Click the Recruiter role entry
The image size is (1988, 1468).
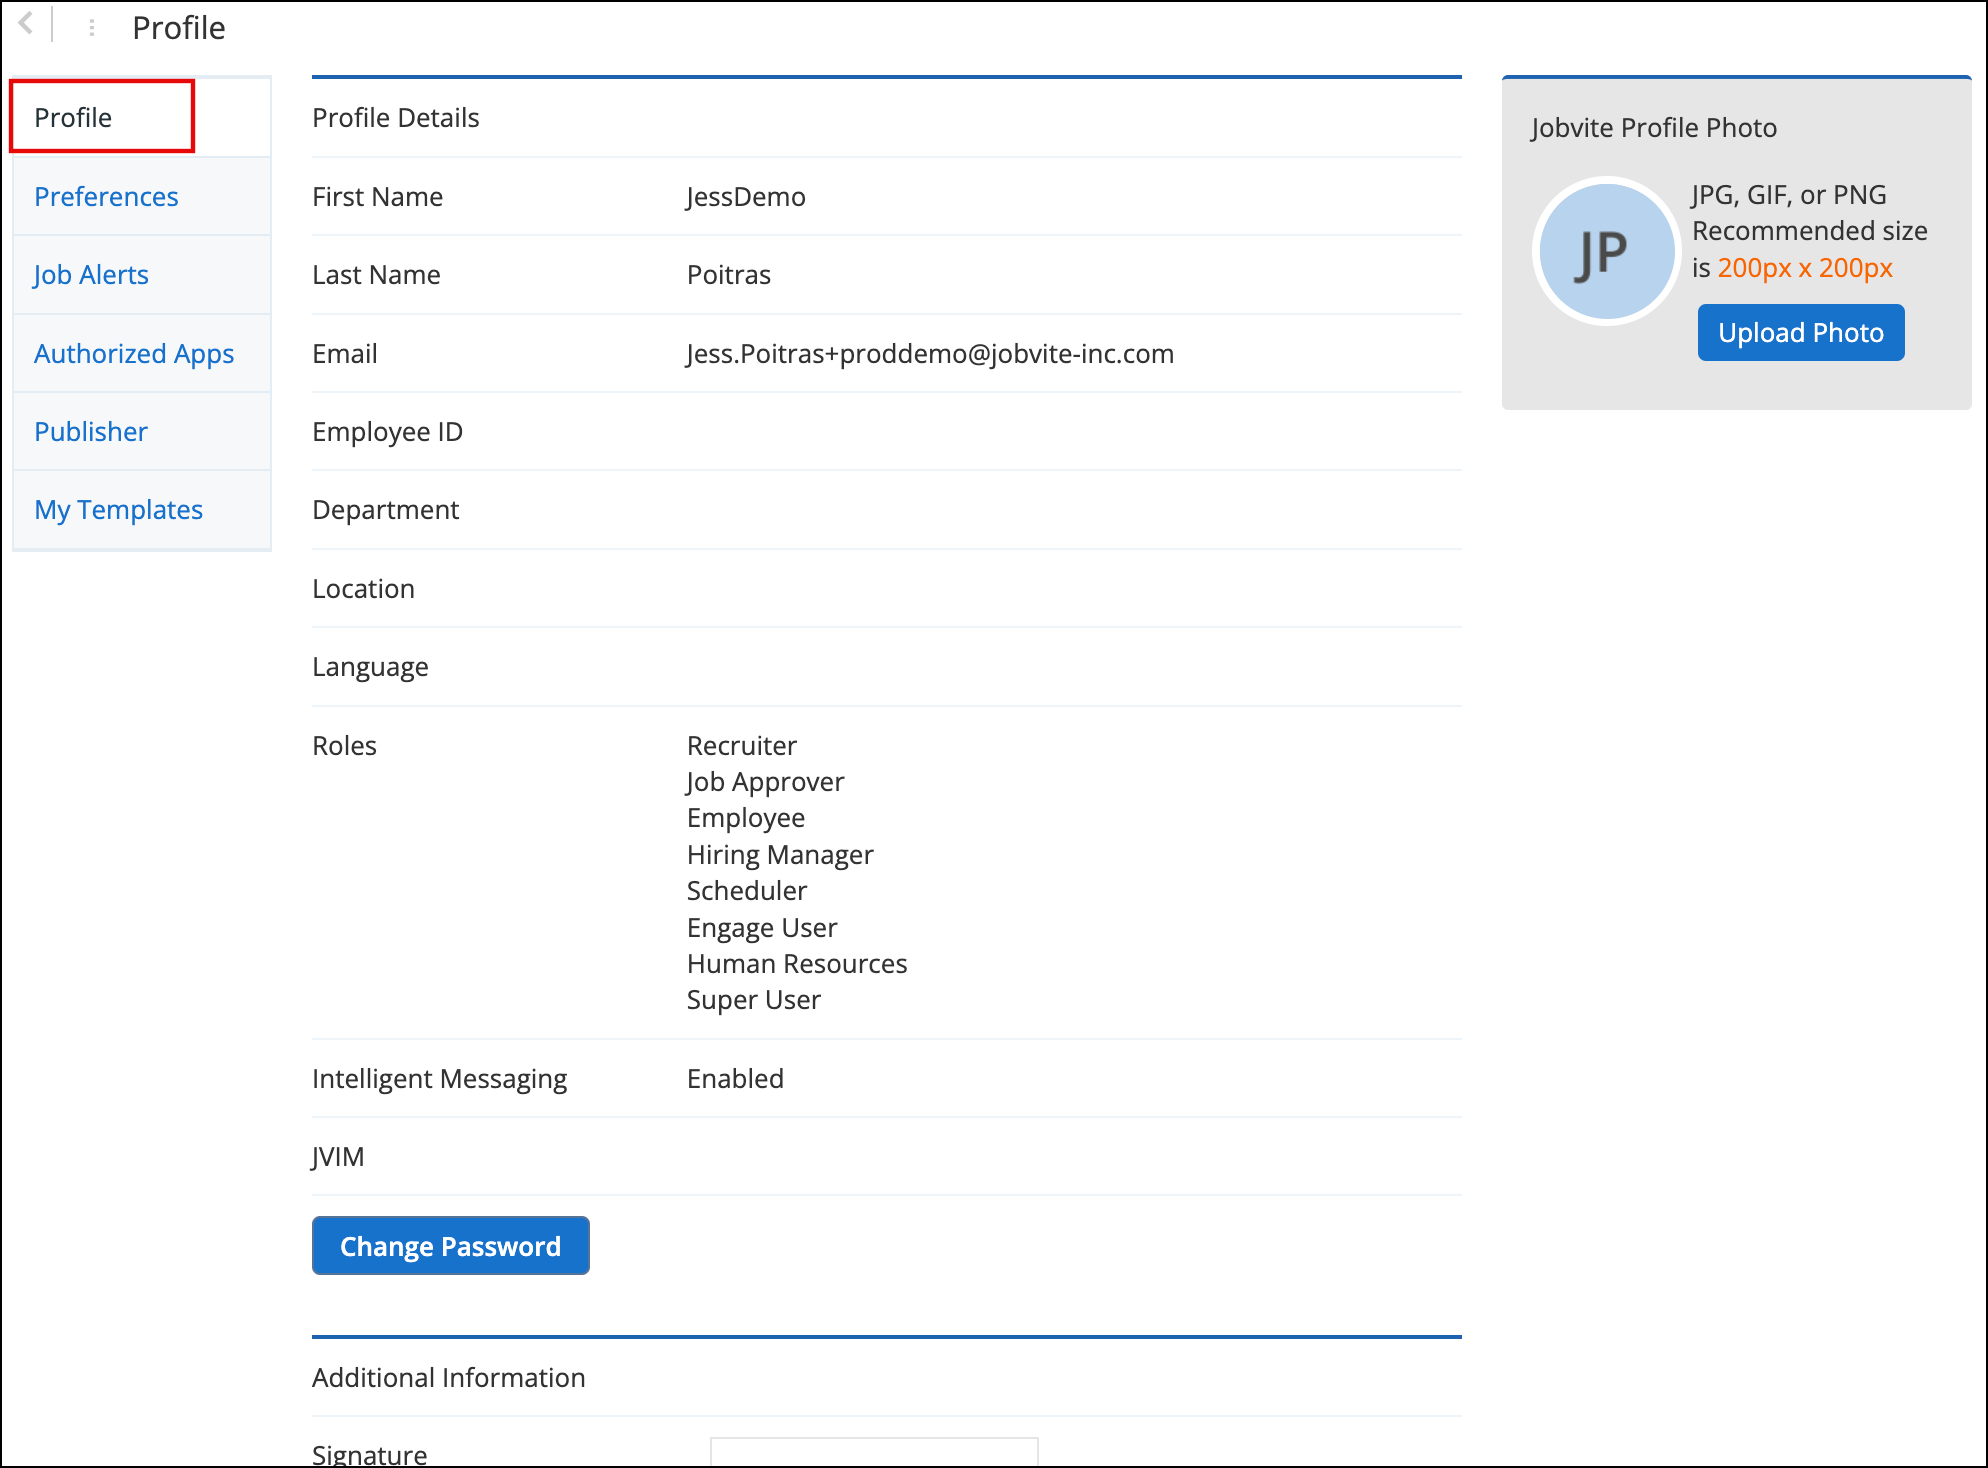pyautogui.click(x=742, y=745)
